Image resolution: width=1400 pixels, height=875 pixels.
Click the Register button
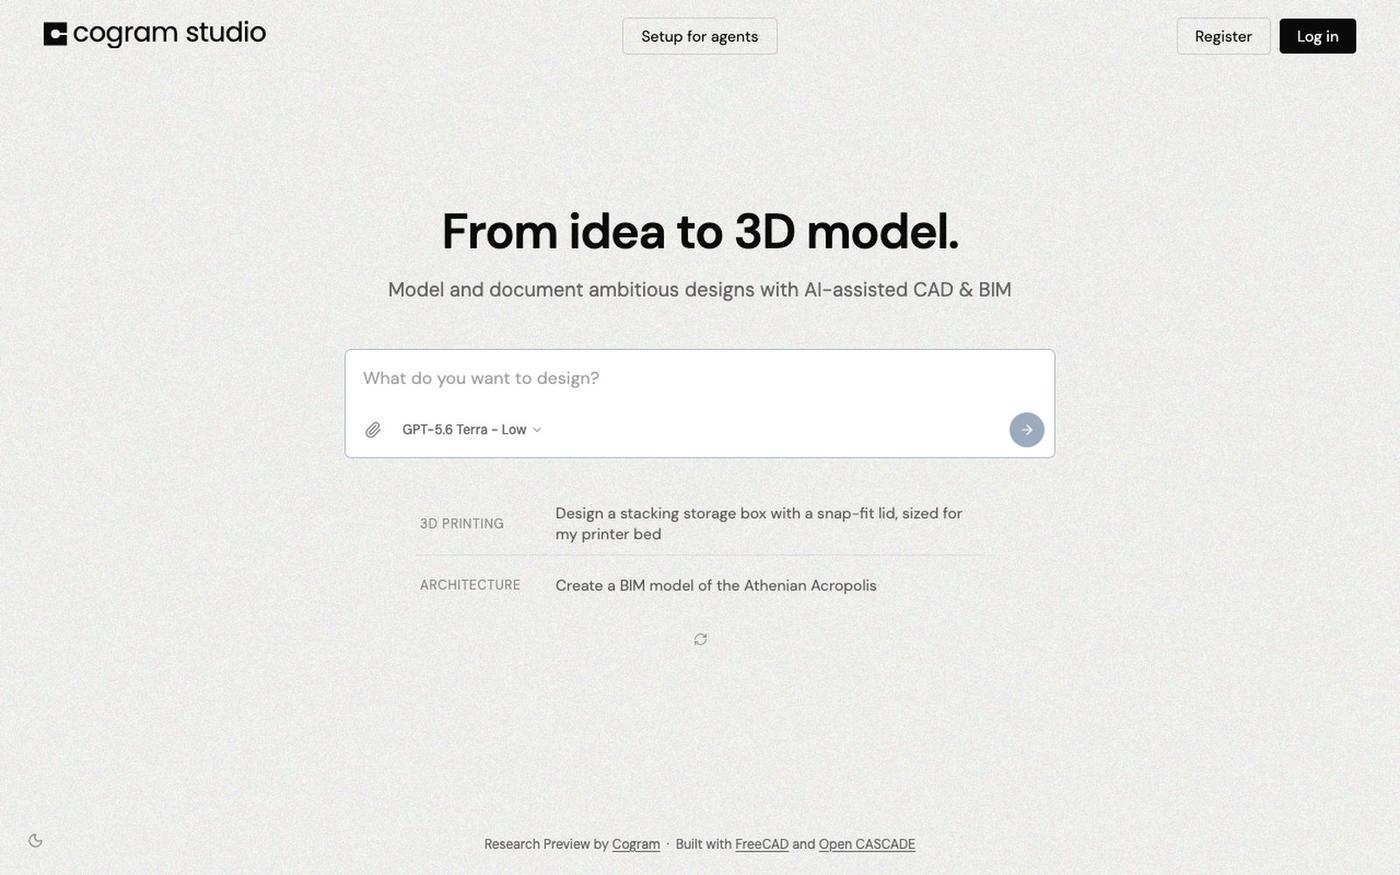click(1223, 36)
